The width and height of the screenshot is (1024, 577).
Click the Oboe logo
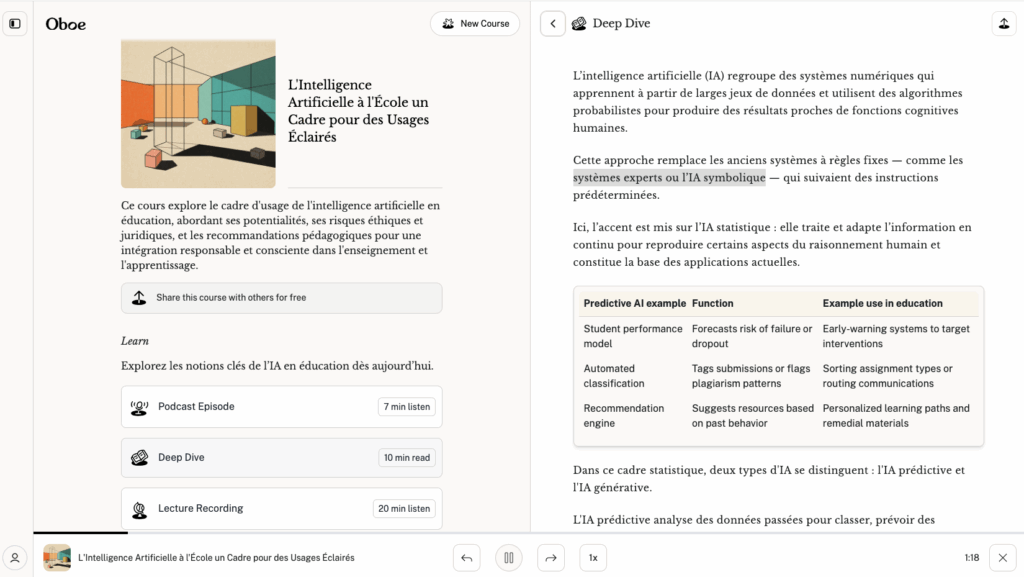66,24
